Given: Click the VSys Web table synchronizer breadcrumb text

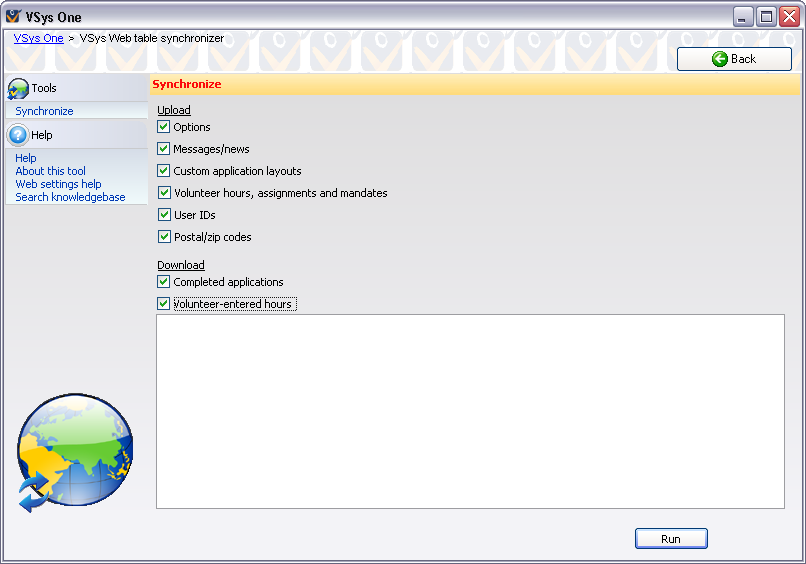Looking at the screenshot, I should [x=152, y=38].
